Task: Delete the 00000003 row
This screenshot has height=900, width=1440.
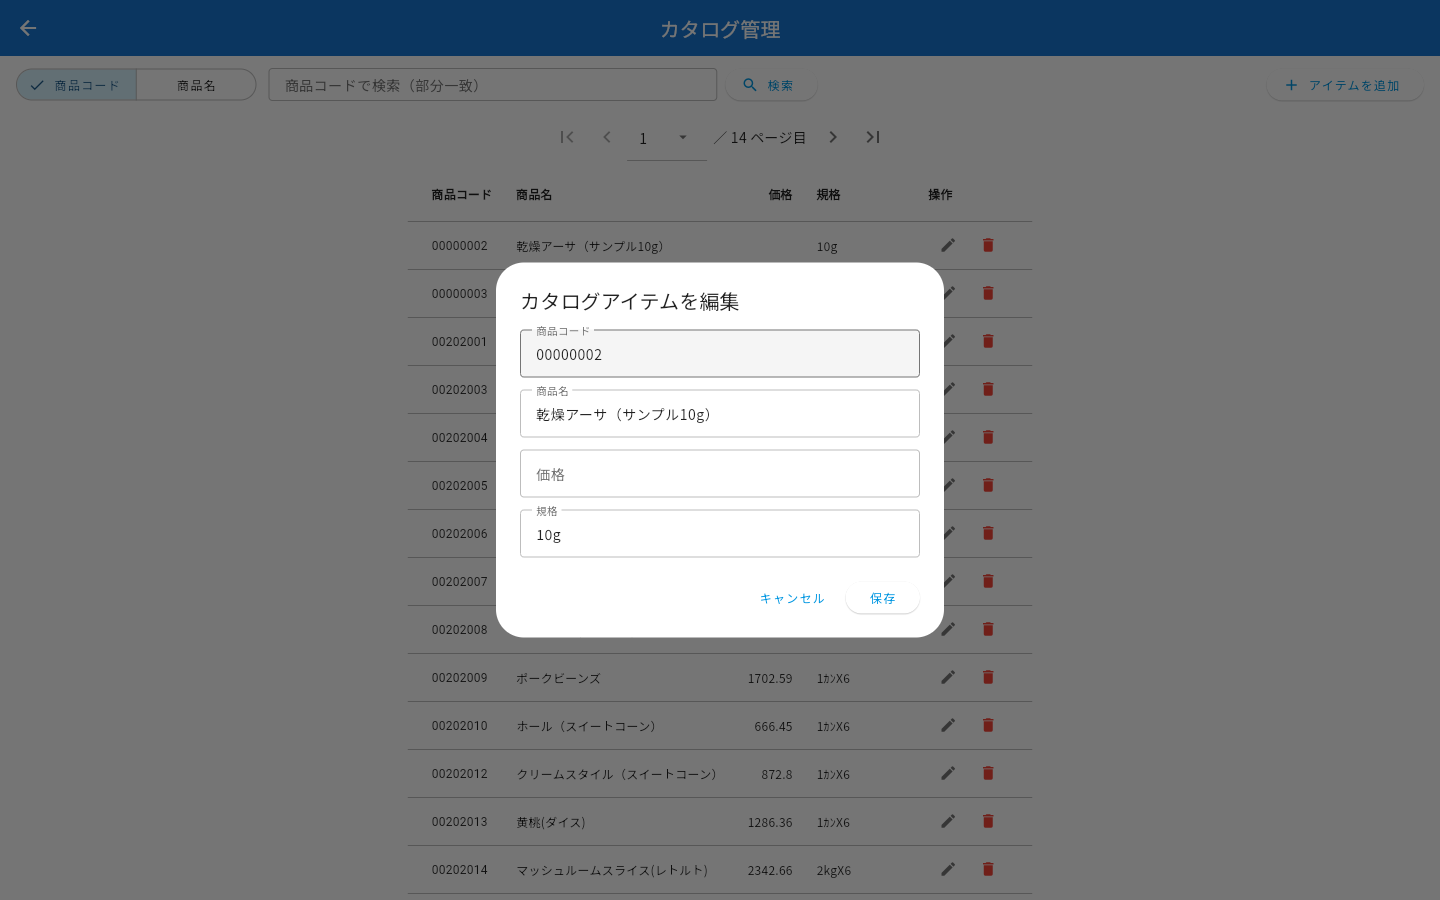Action: pyautogui.click(x=988, y=293)
